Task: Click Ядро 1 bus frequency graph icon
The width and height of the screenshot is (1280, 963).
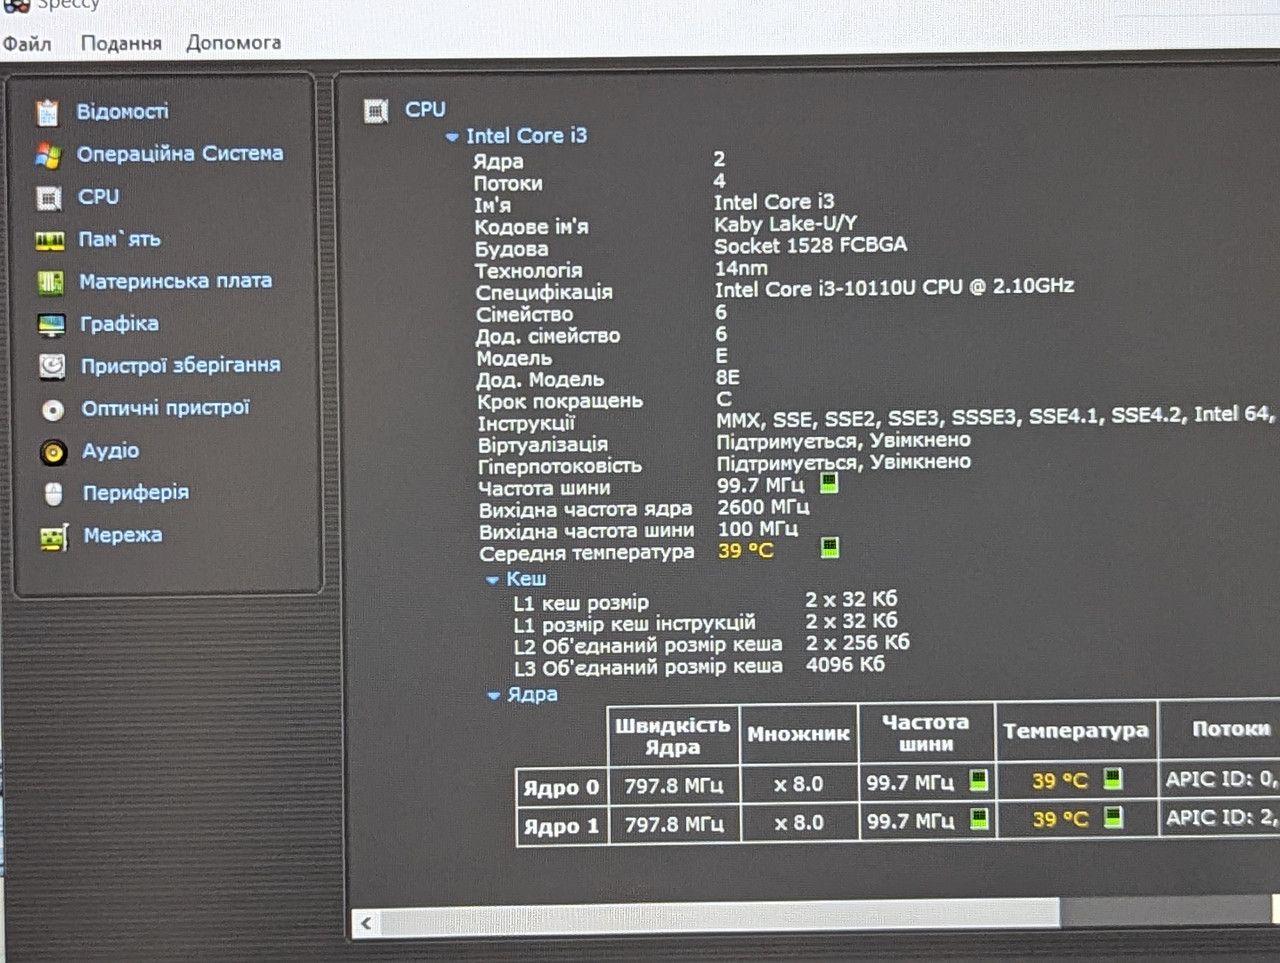Action: [980, 819]
